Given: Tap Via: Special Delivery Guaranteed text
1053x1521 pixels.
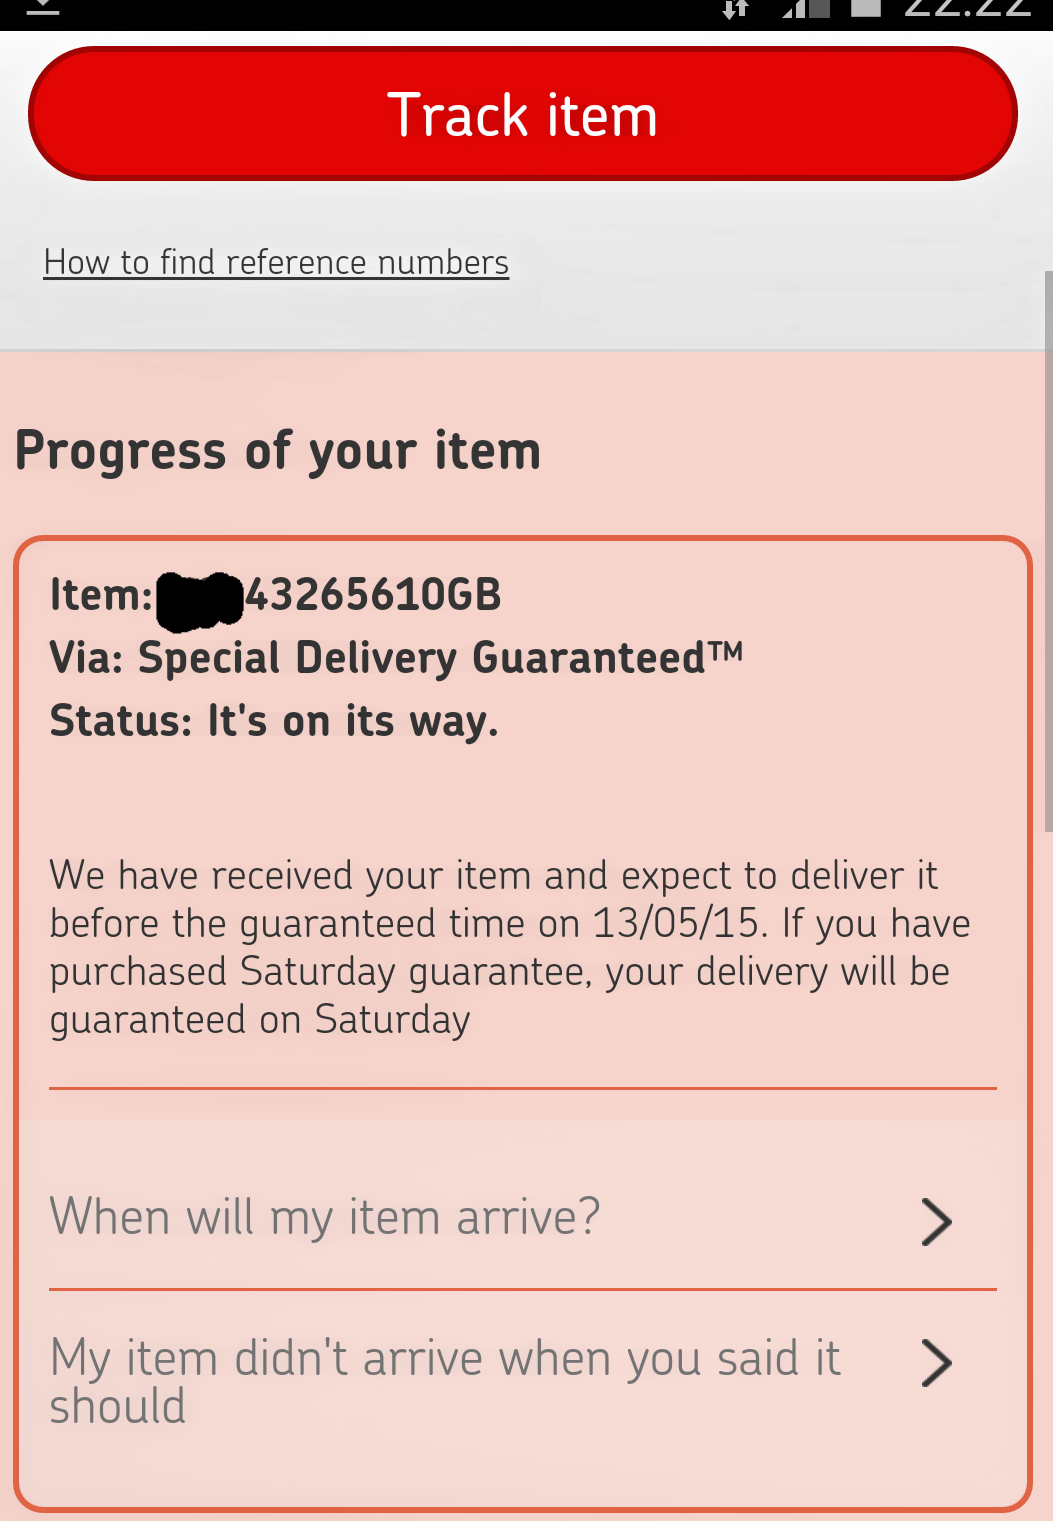Looking at the screenshot, I should (x=397, y=658).
